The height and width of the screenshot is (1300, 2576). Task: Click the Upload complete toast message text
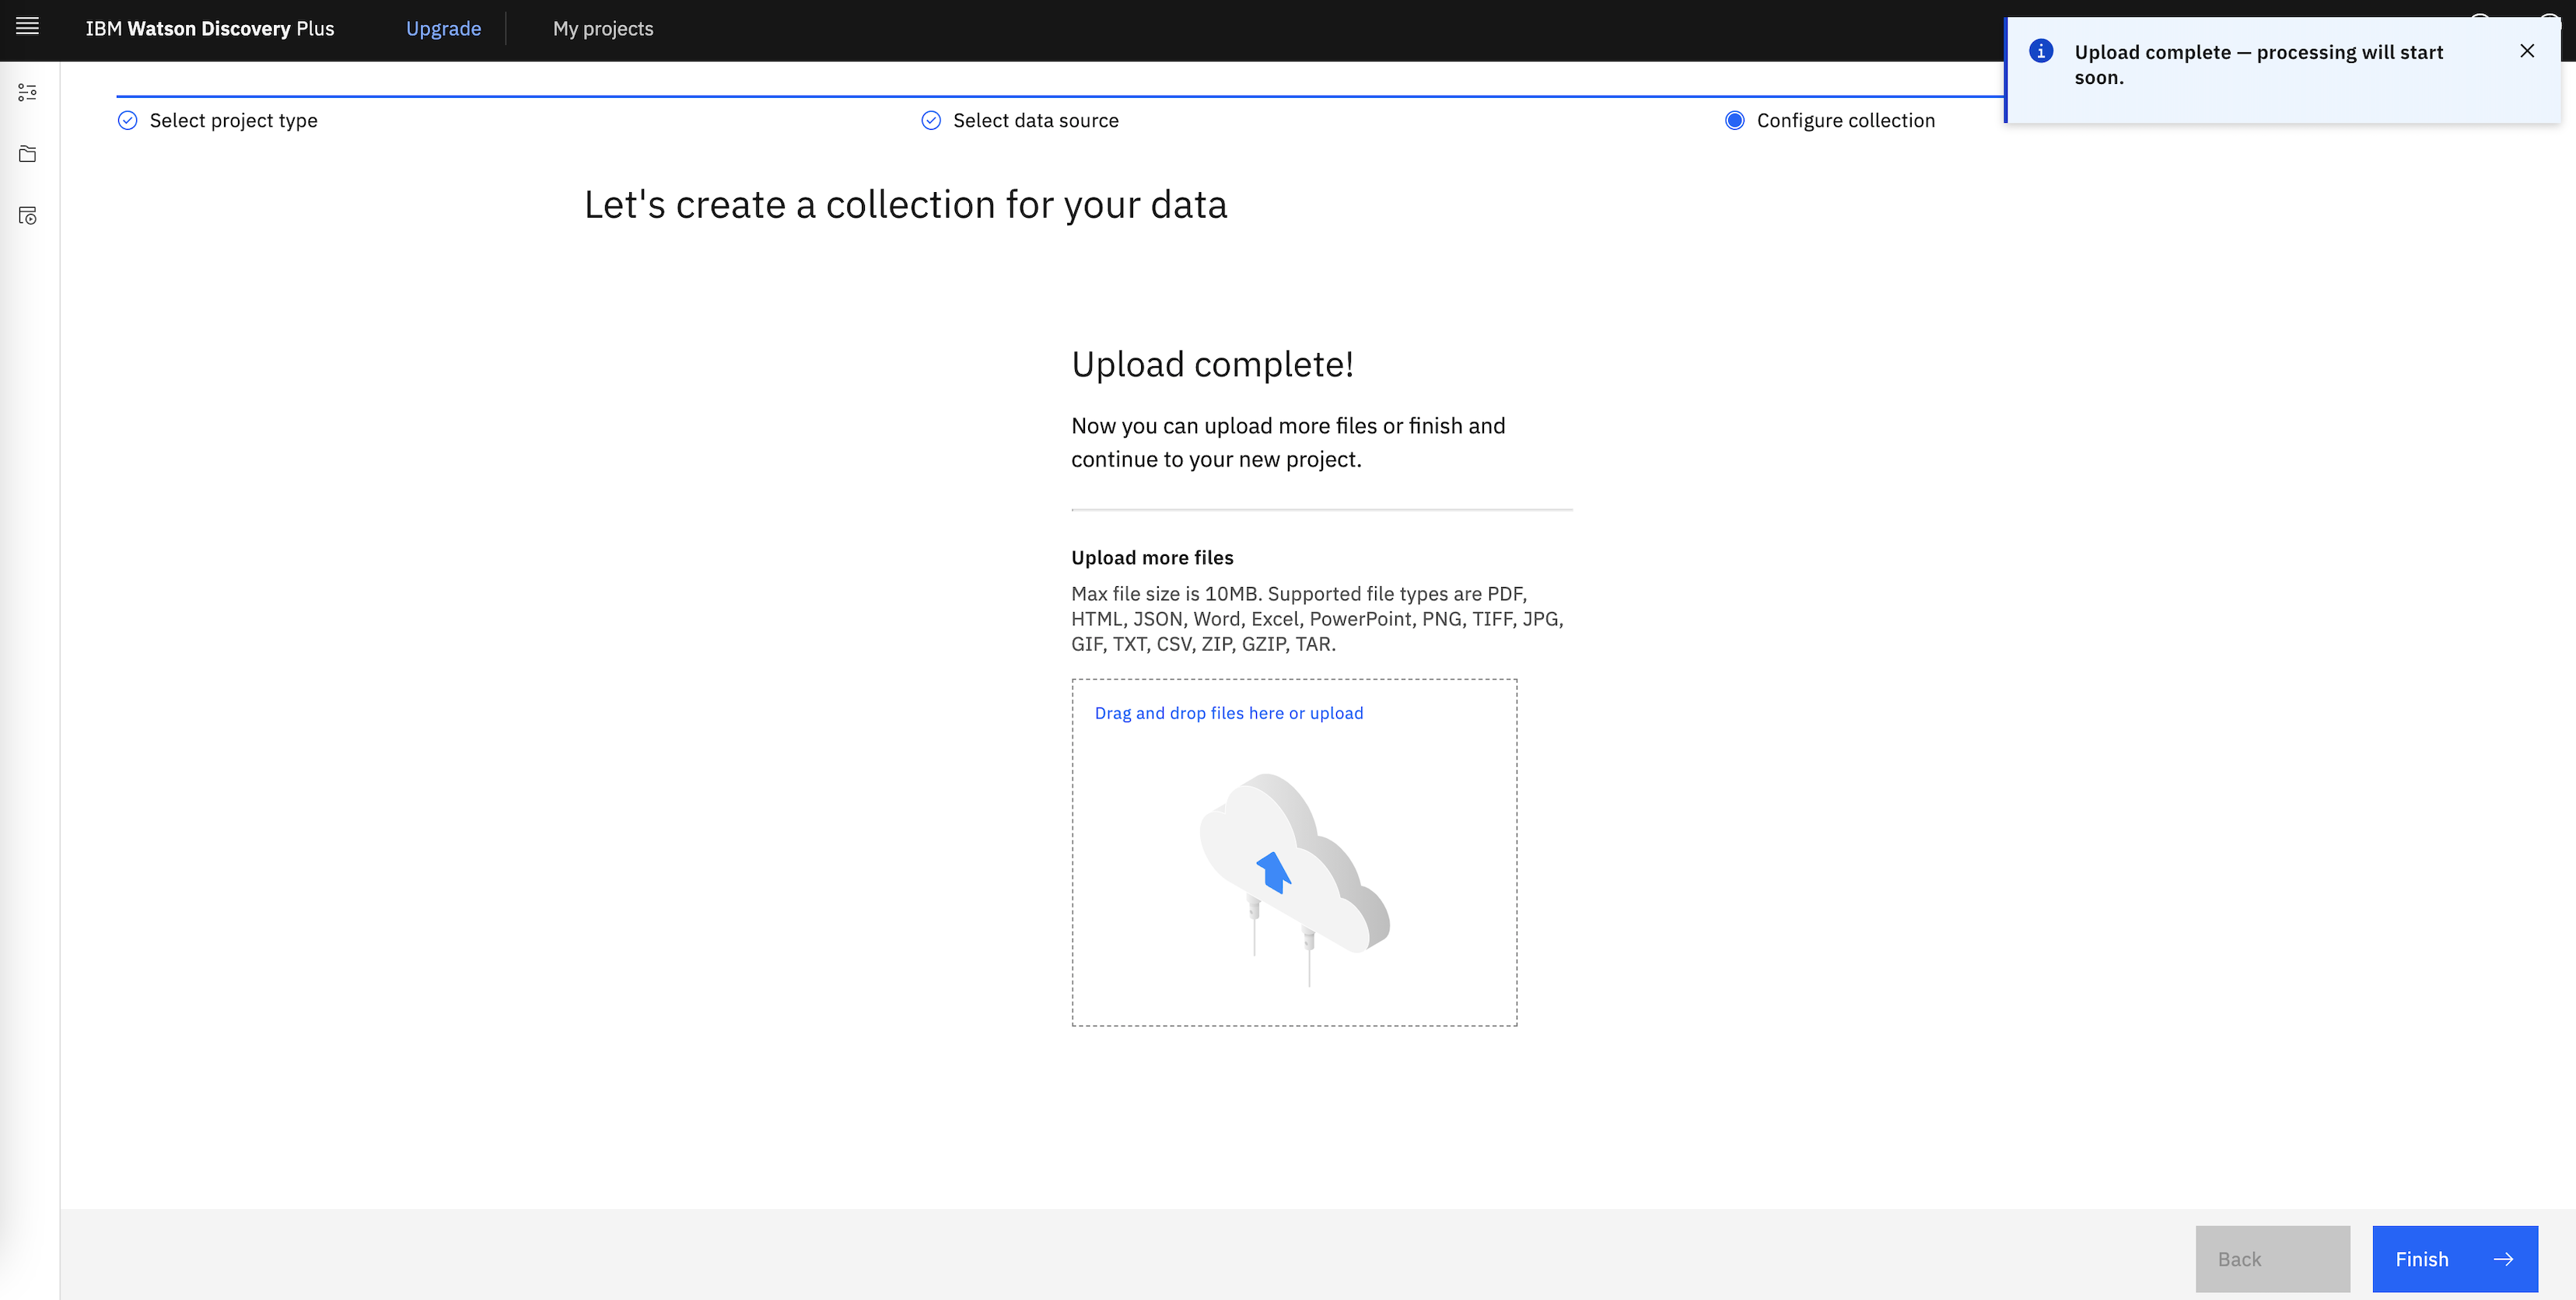(2258, 64)
